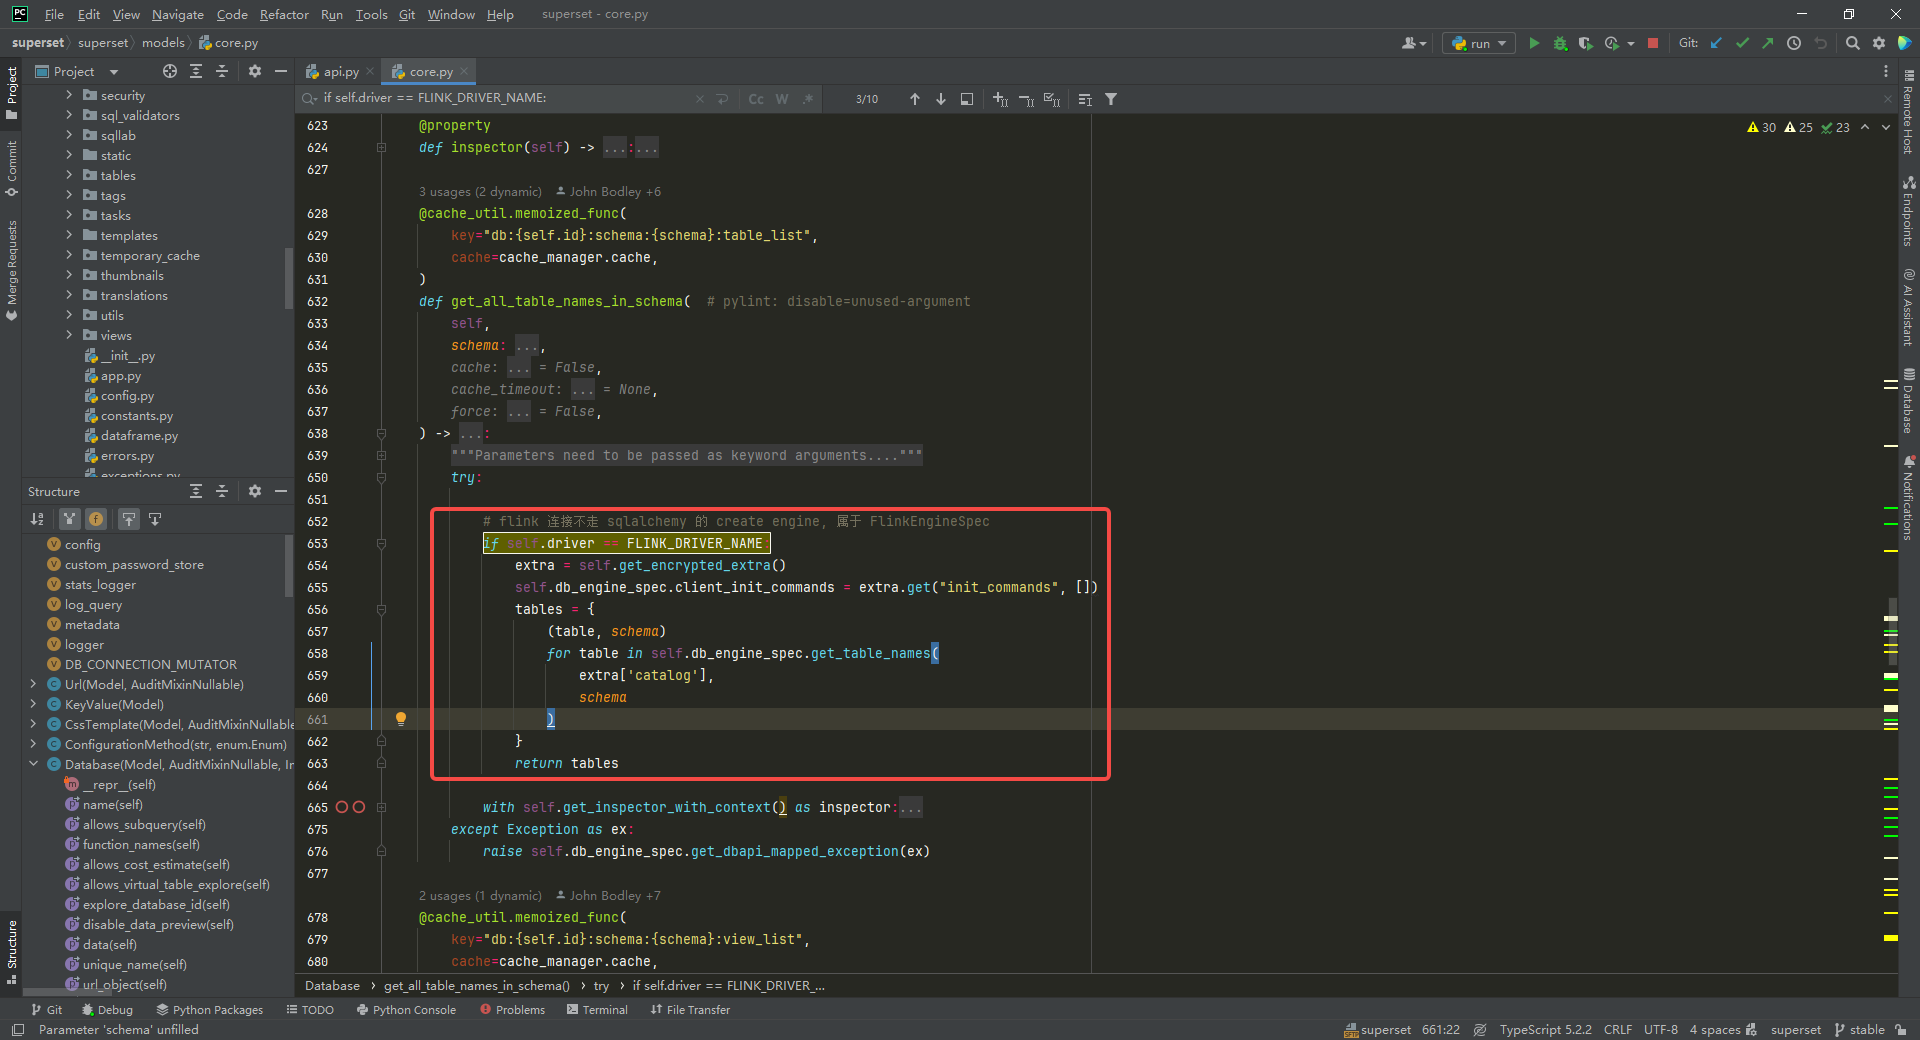The height and width of the screenshot is (1040, 1920).
Task: Open the TODO tool window
Action: (310, 1010)
